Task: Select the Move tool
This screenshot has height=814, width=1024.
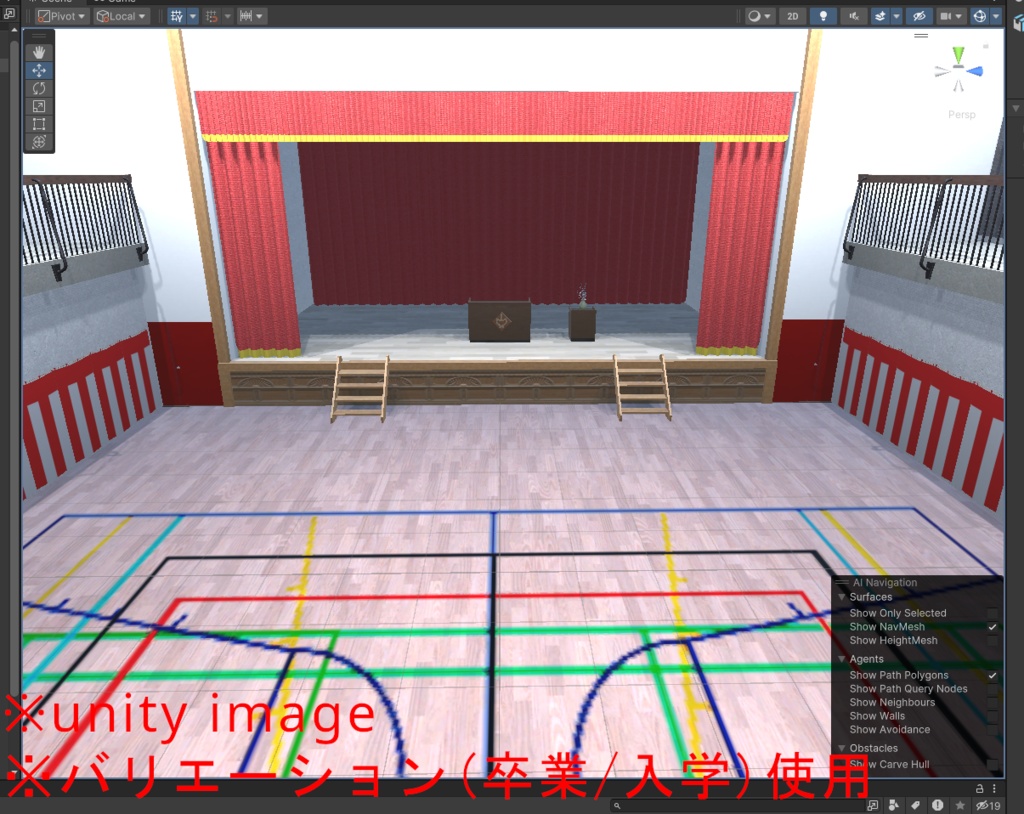Action: 38,69
